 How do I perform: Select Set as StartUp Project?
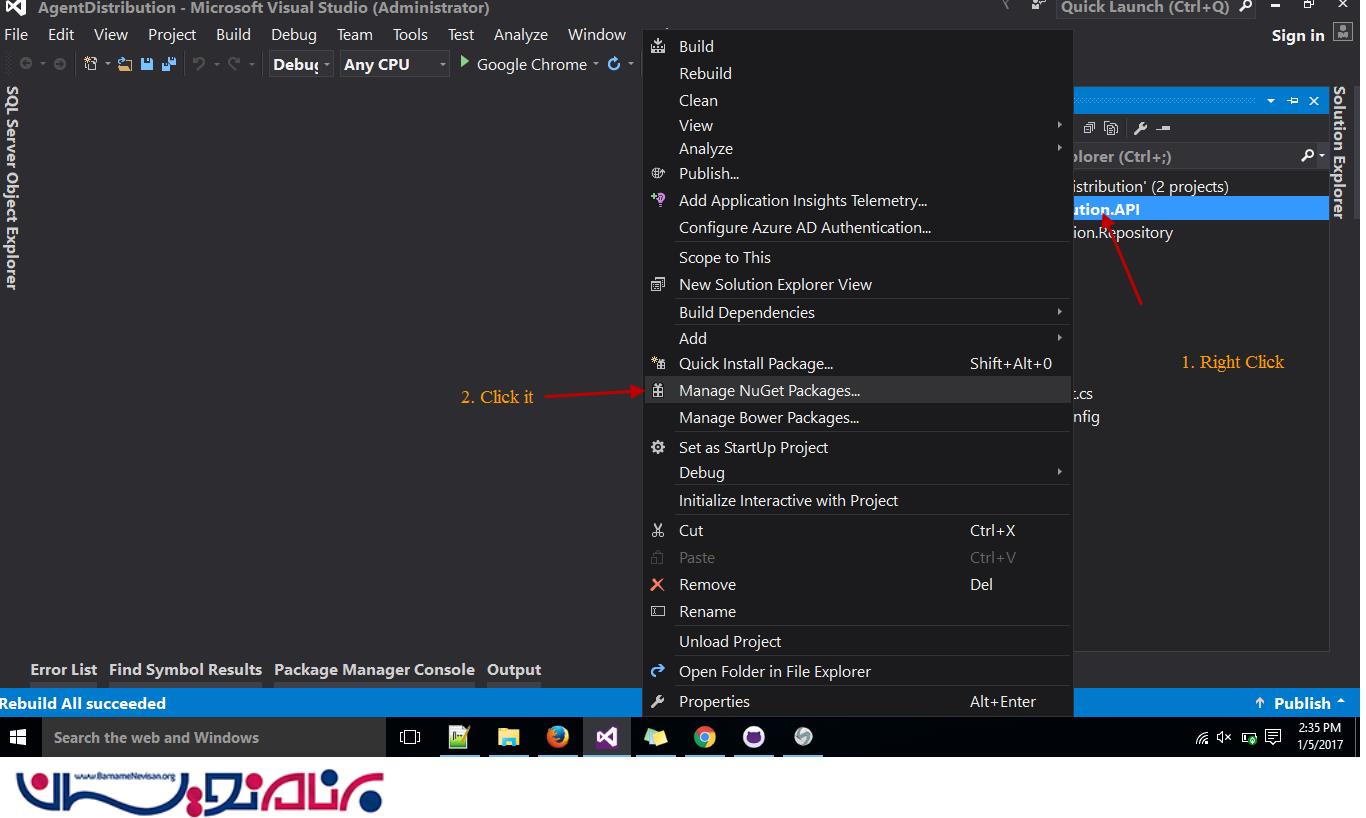858,447
